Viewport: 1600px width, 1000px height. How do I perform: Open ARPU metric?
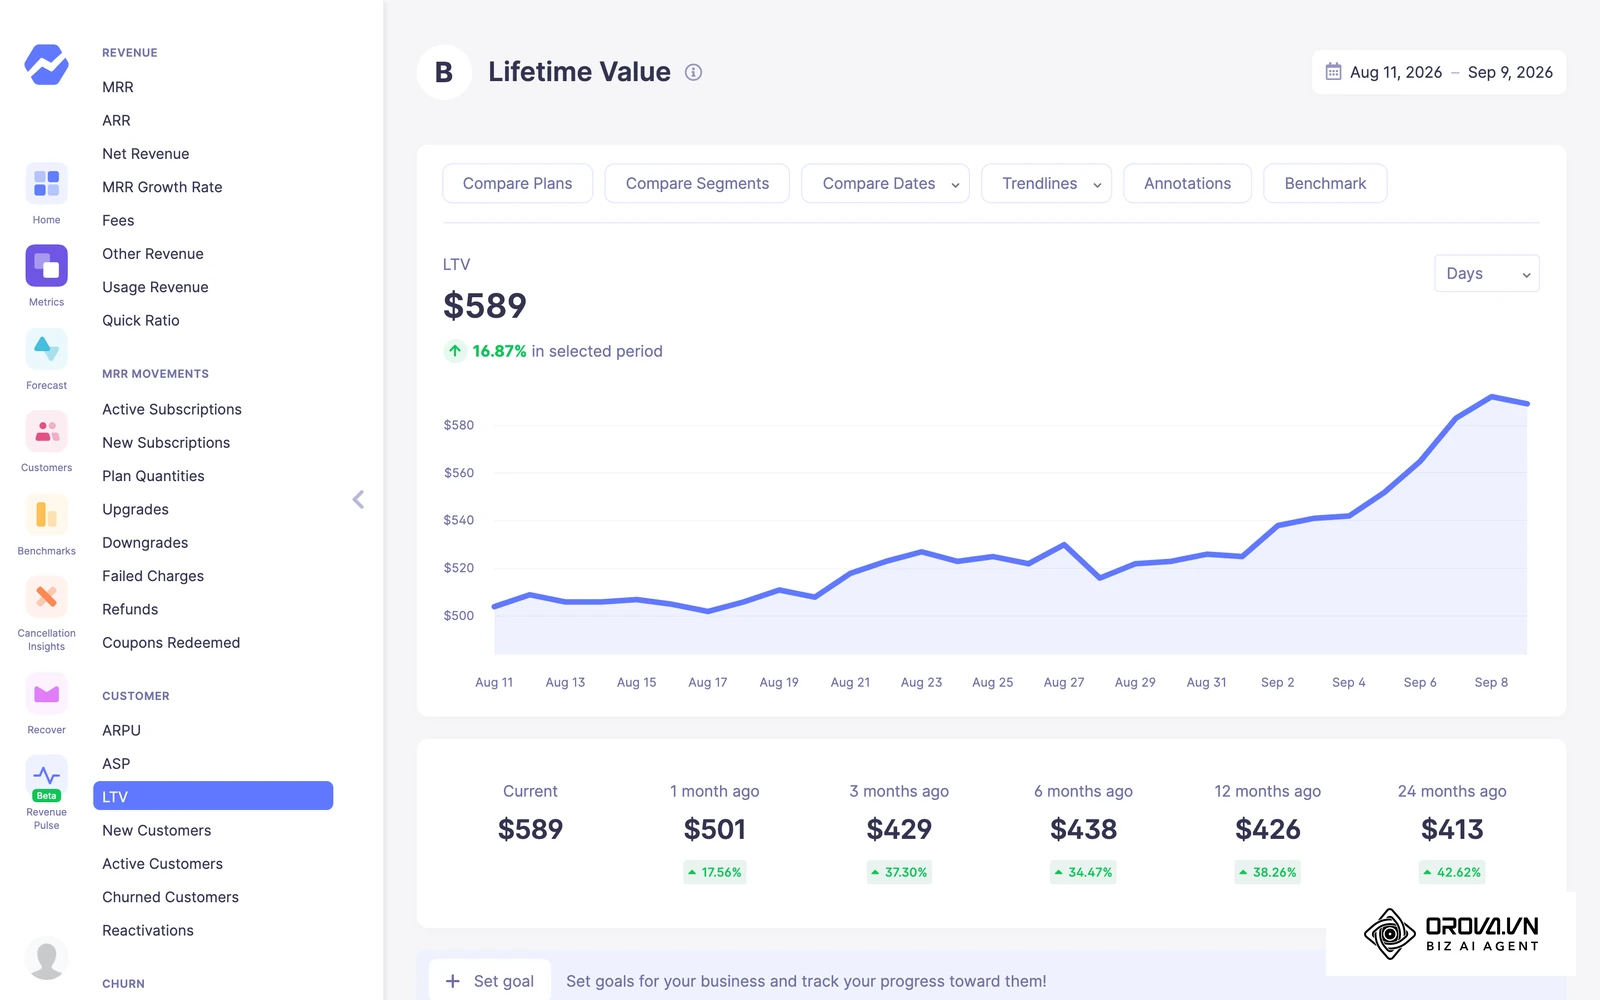(121, 730)
